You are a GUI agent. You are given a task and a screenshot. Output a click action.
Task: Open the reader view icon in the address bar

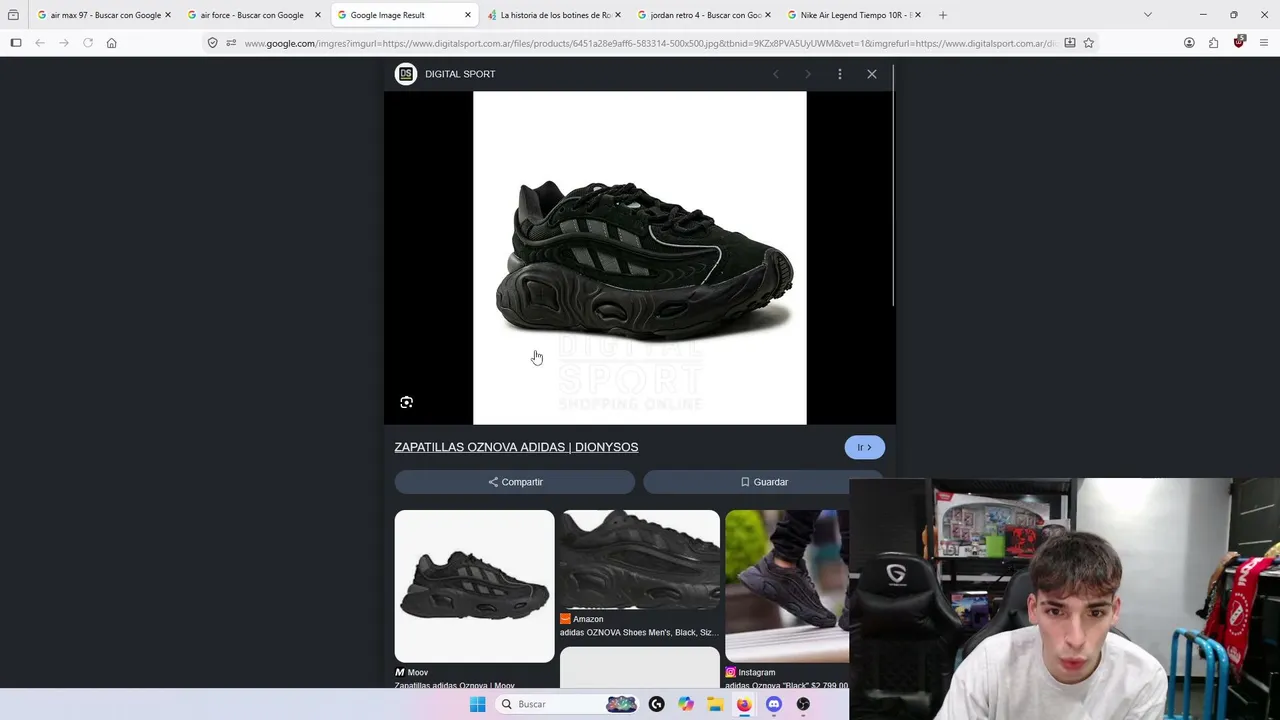(1070, 43)
